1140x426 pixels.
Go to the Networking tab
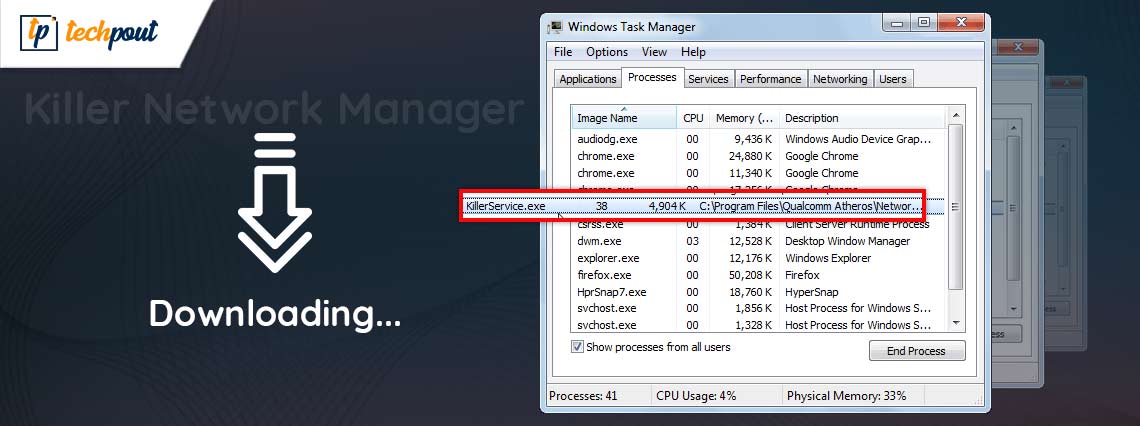840,79
